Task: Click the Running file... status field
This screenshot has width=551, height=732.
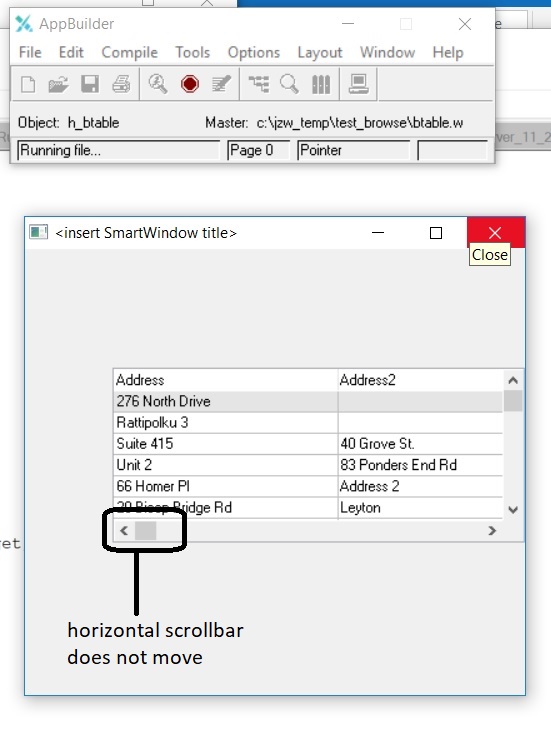Action: pyautogui.click(x=118, y=150)
